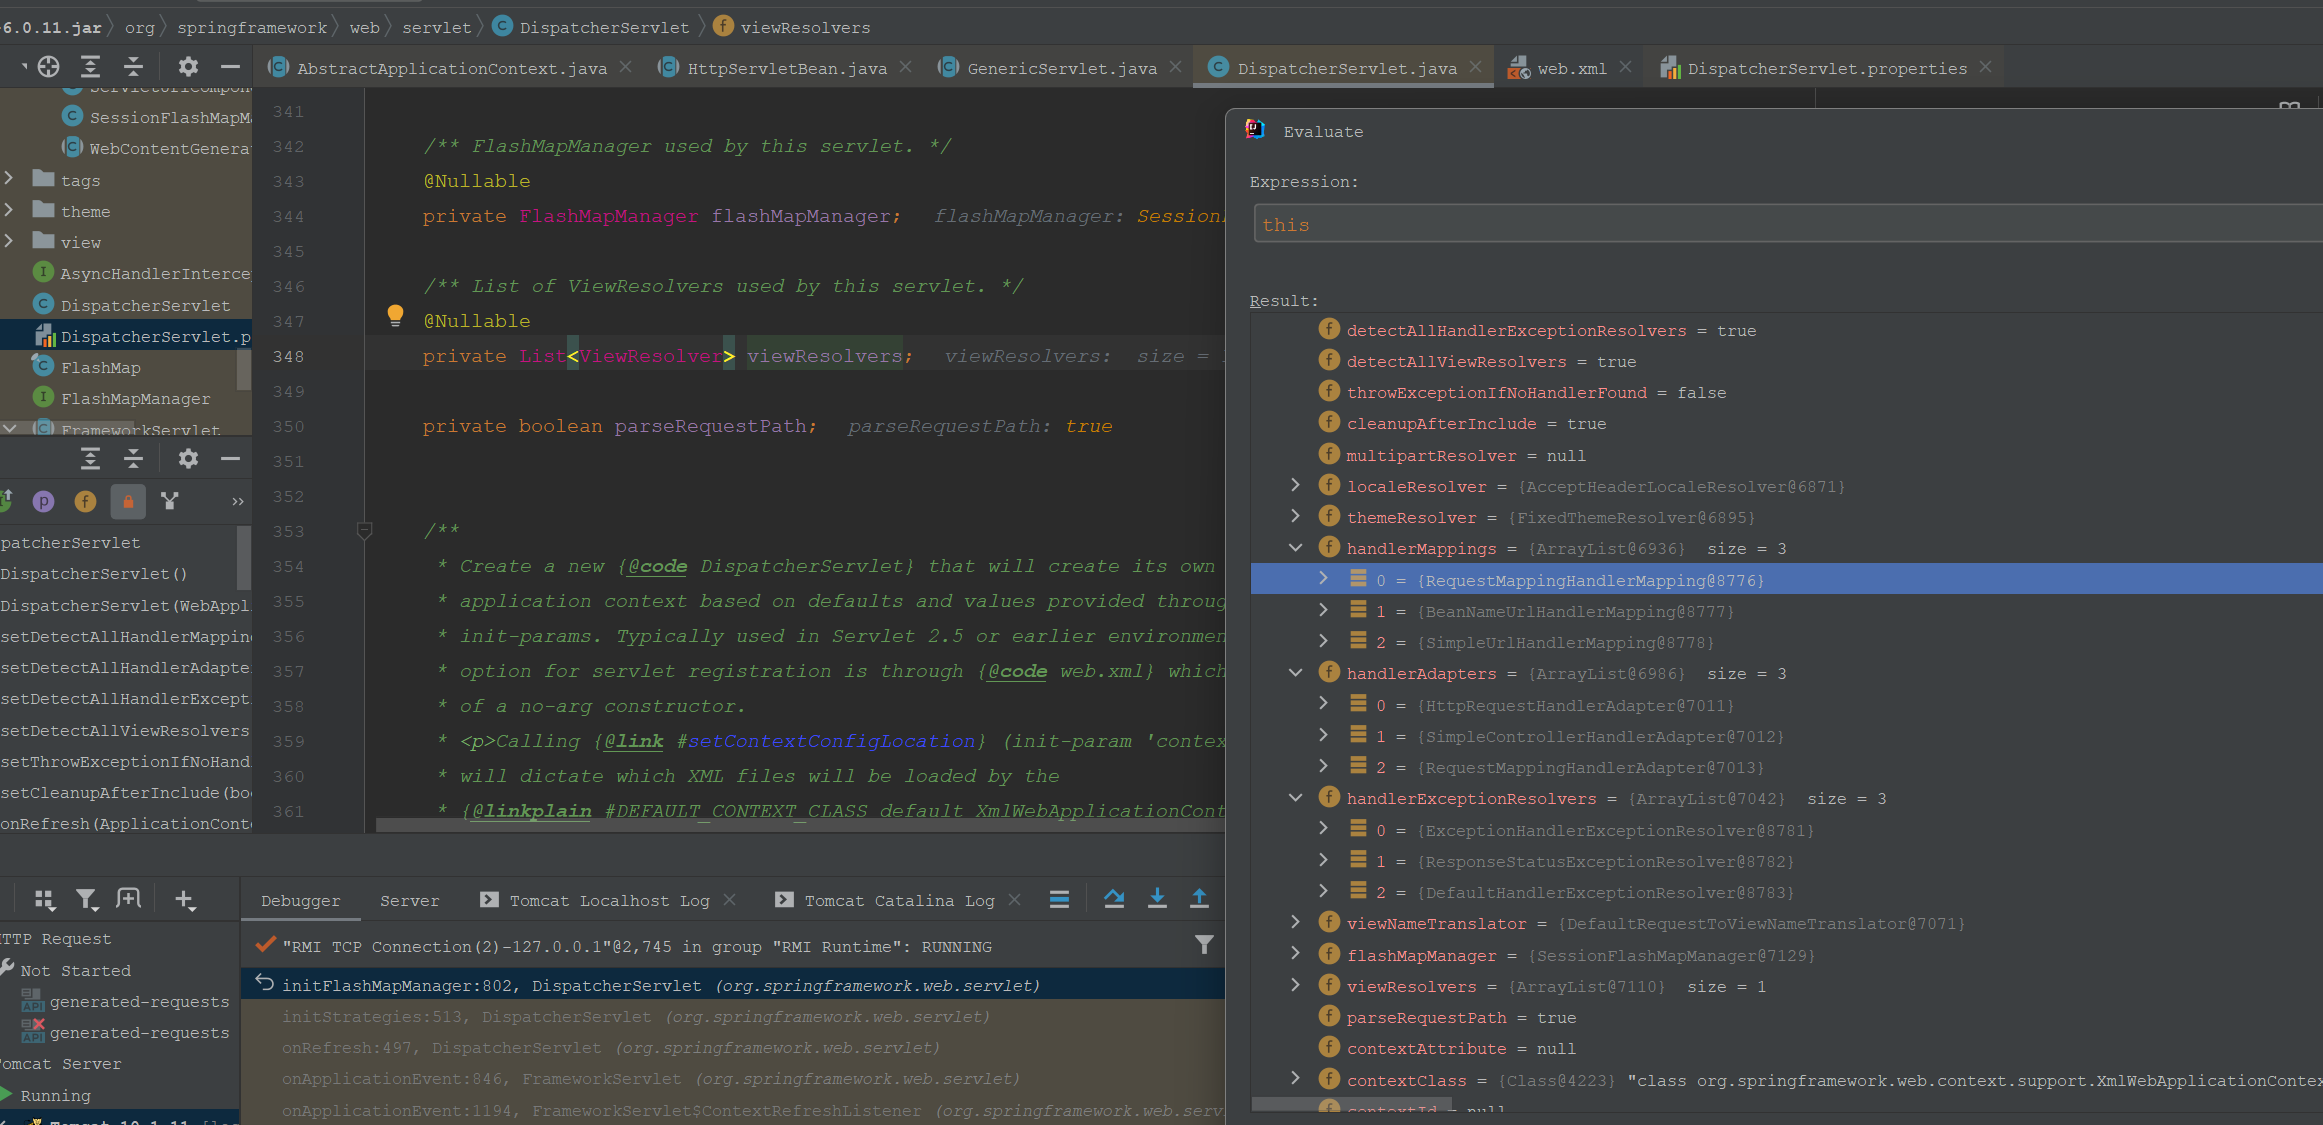2323x1125 pixels.
Task: Switch to the web.xml editor tab
Action: (x=1570, y=68)
